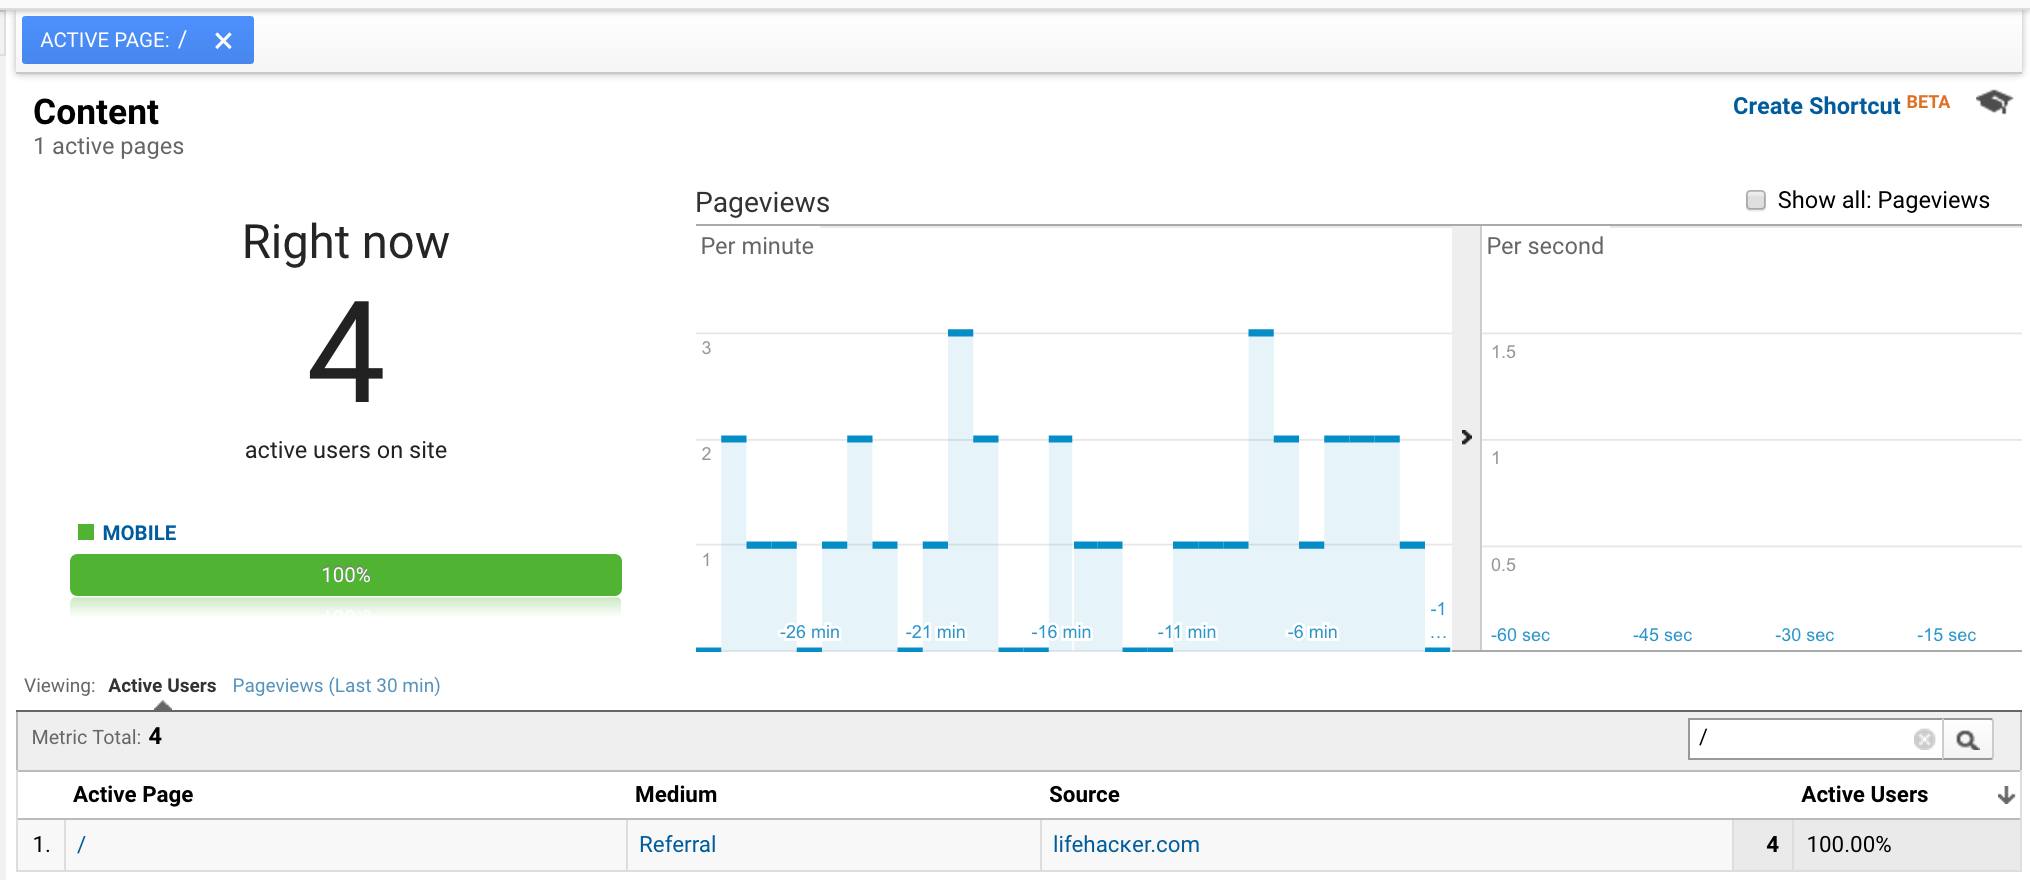Click the -15 sec axis label
Screen dimensions: 2030x880
pos(1946,635)
